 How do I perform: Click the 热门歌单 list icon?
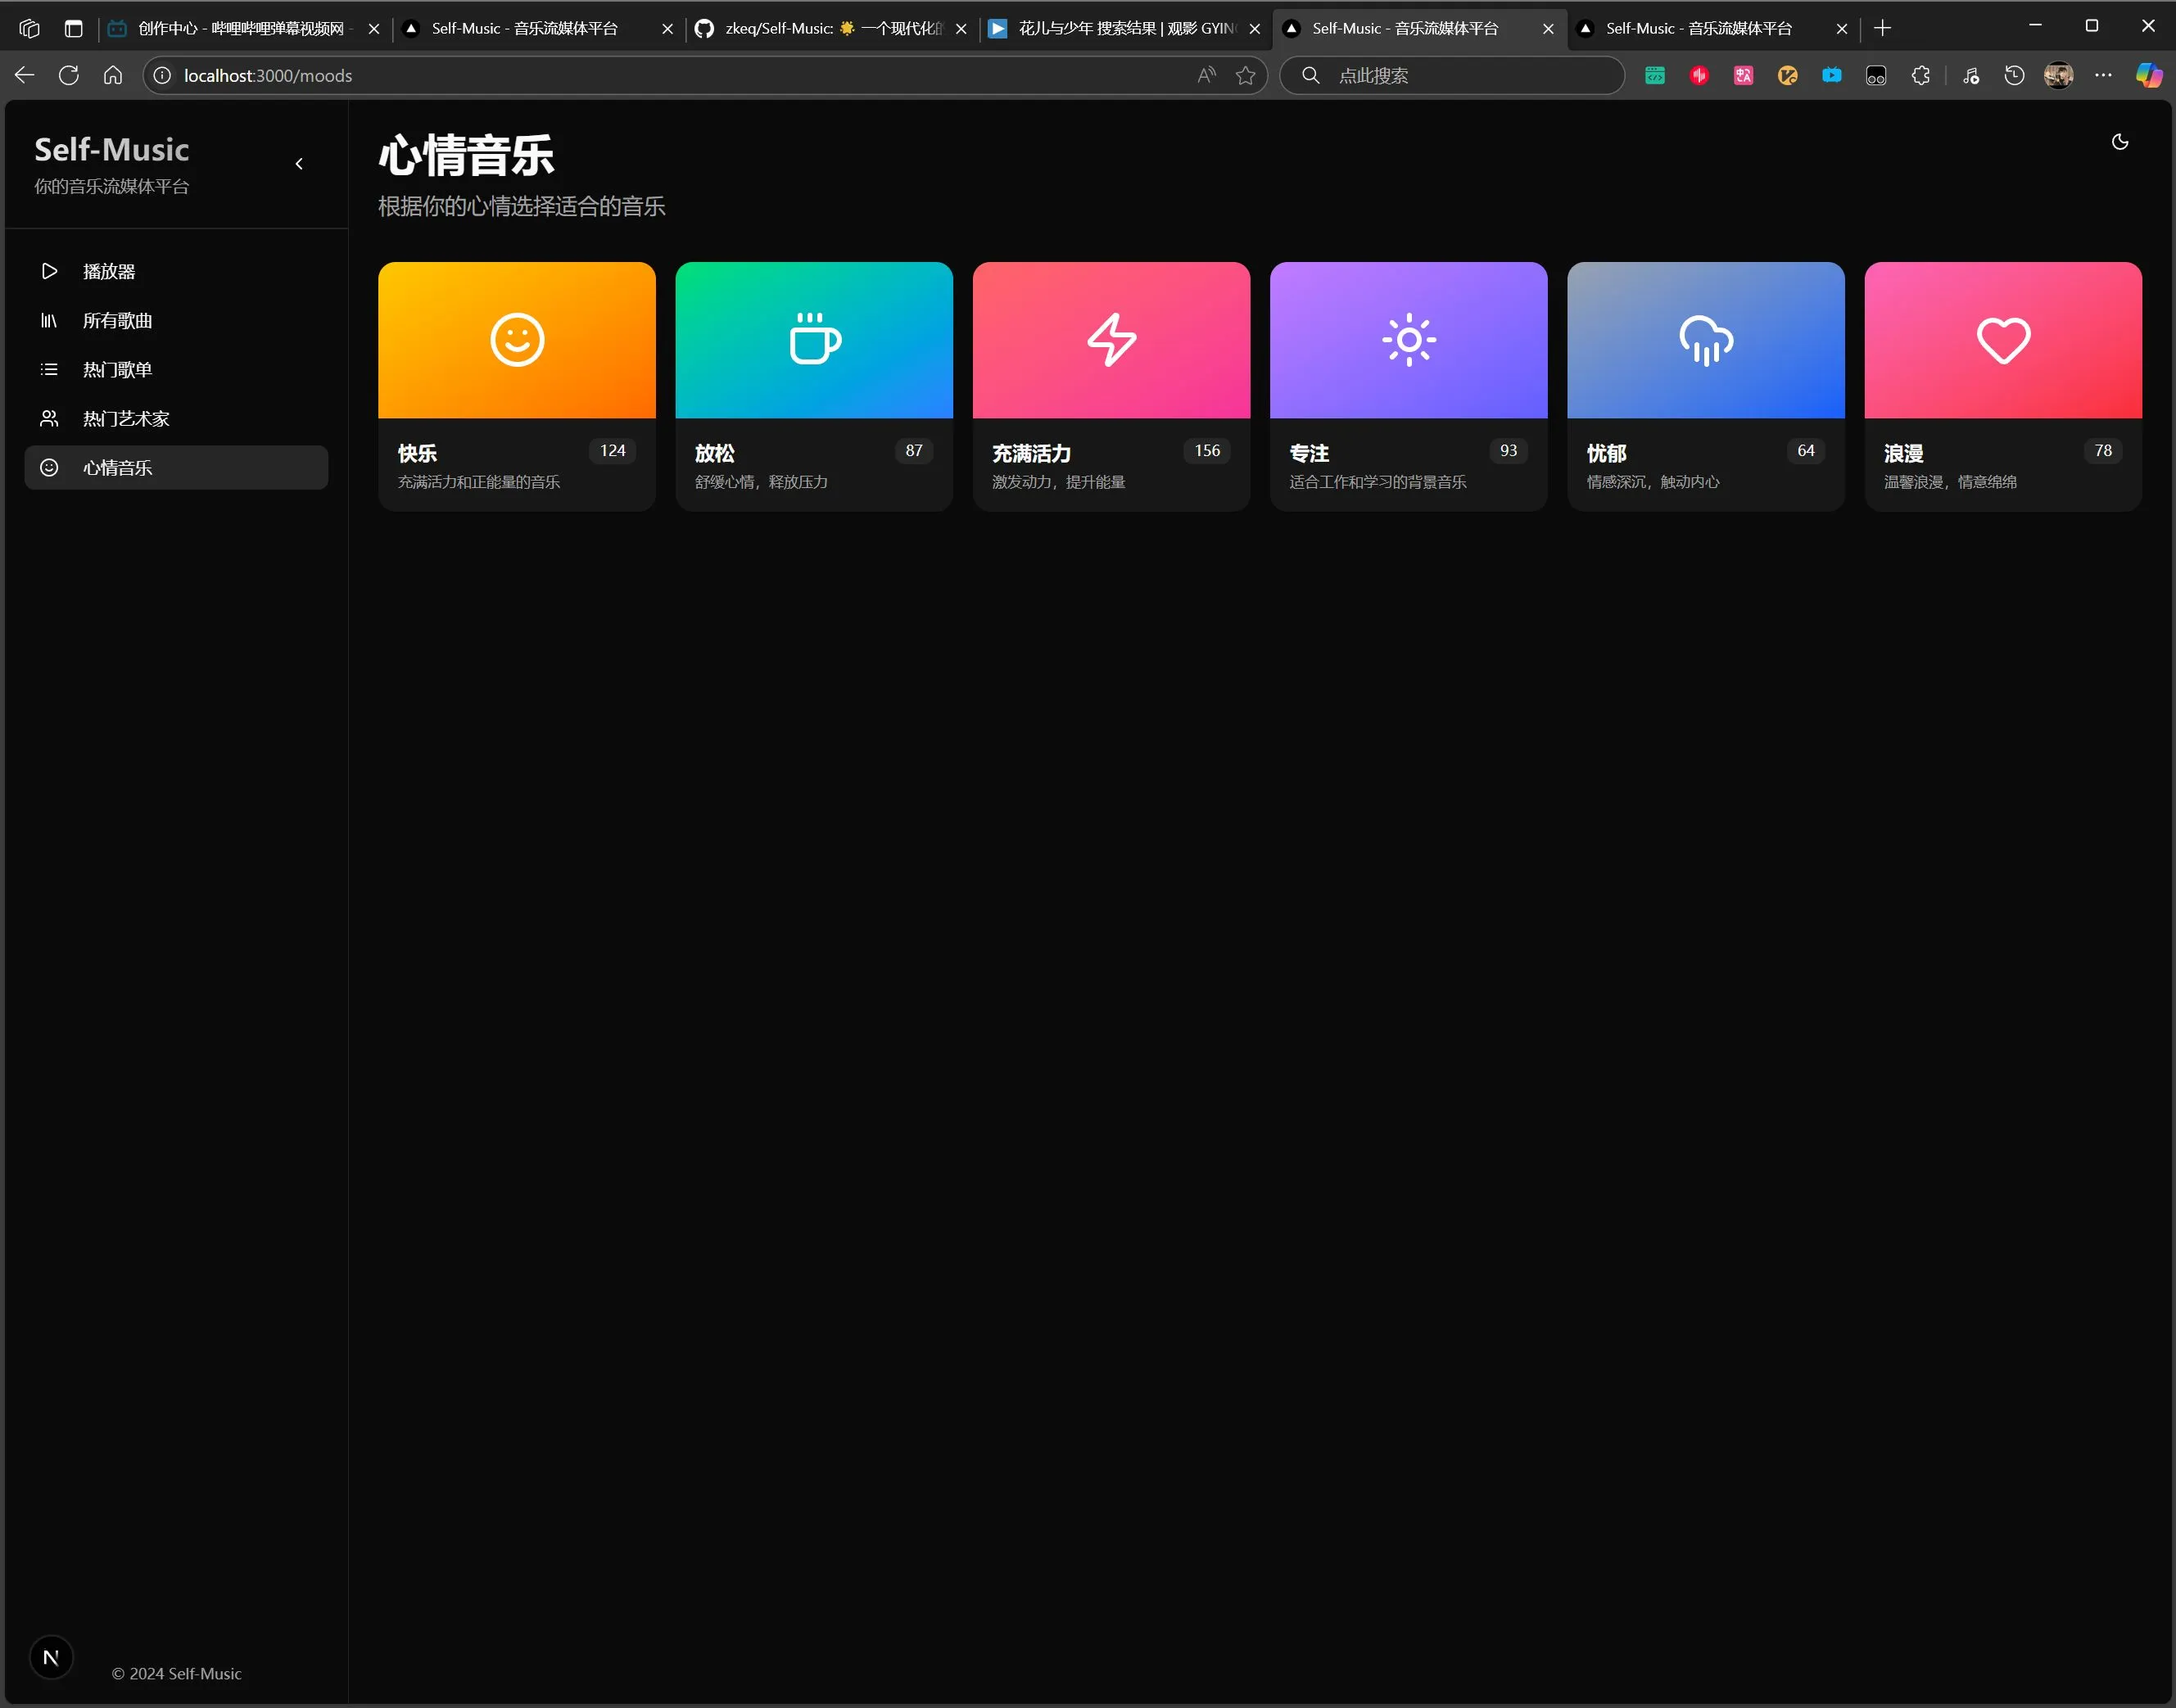pos(48,369)
